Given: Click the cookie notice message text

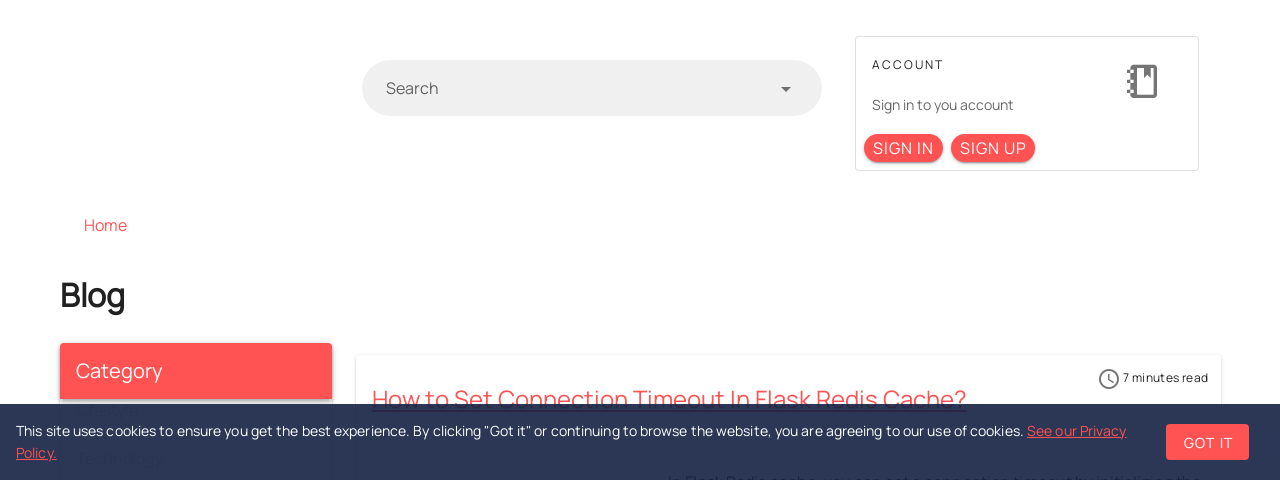Looking at the screenshot, I should pos(519,431).
